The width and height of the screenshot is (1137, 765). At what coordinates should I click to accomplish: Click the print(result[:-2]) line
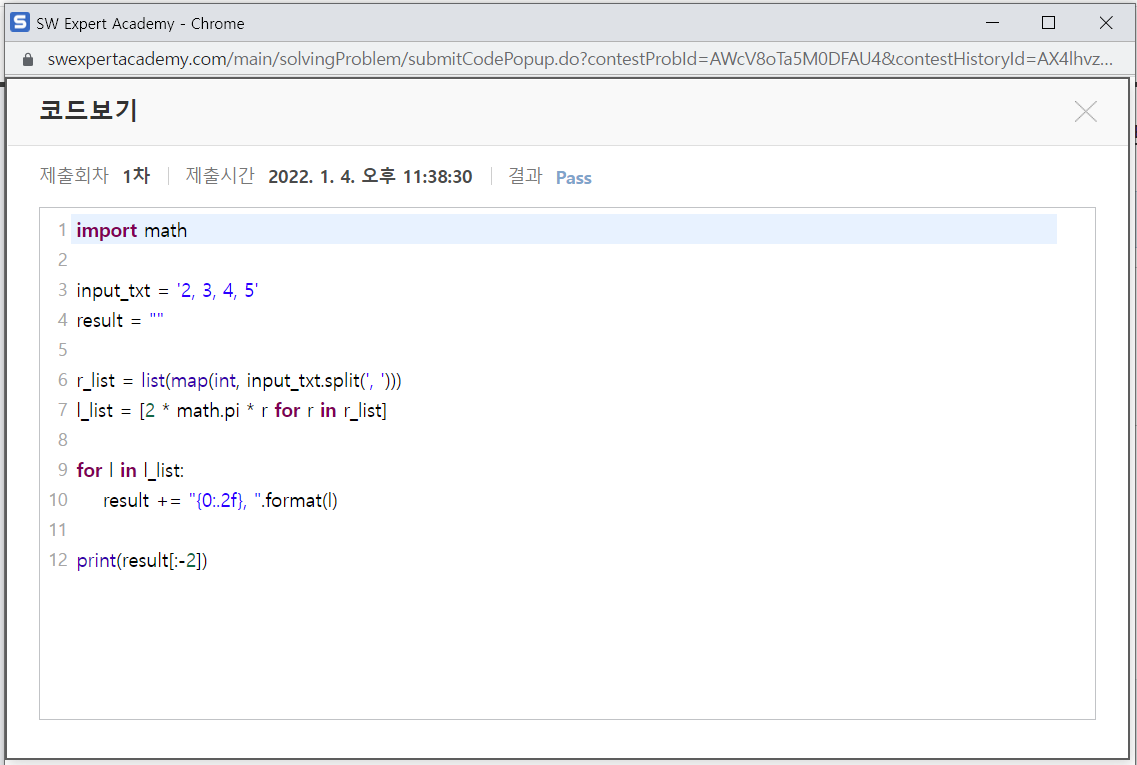pyautogui.click(x=142, y=561)
